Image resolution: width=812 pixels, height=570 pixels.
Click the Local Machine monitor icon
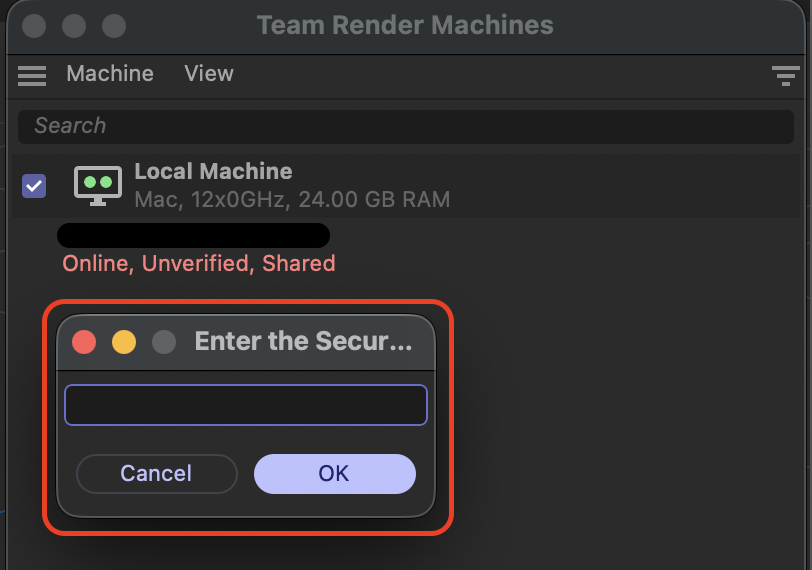98,185
